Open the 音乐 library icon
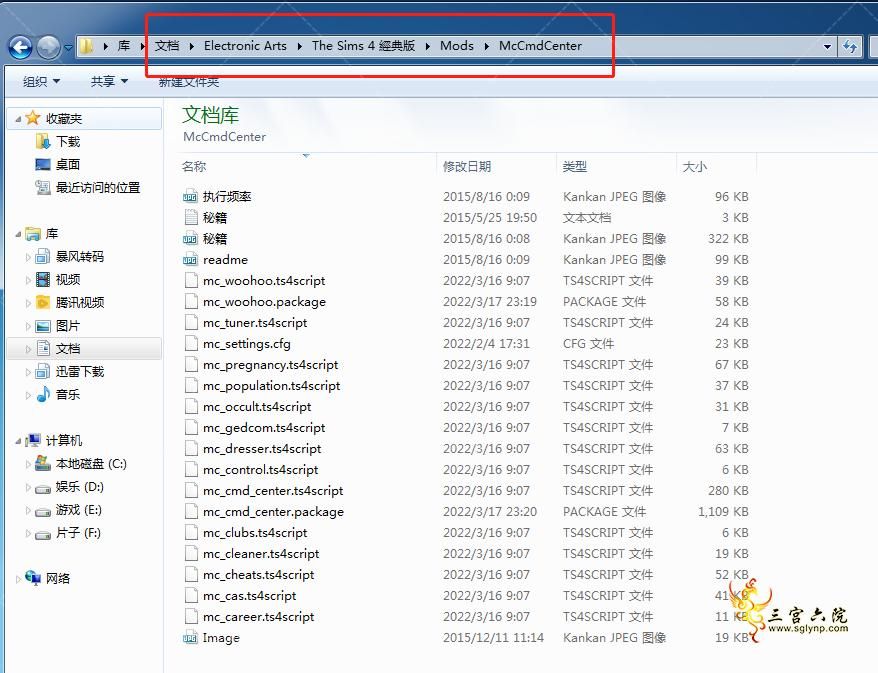 [x=43, y=394]
